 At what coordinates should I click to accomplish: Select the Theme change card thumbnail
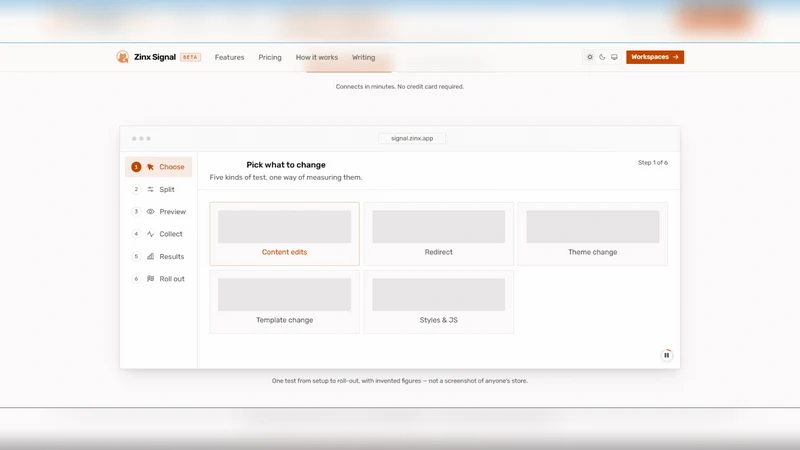[593, 227]
